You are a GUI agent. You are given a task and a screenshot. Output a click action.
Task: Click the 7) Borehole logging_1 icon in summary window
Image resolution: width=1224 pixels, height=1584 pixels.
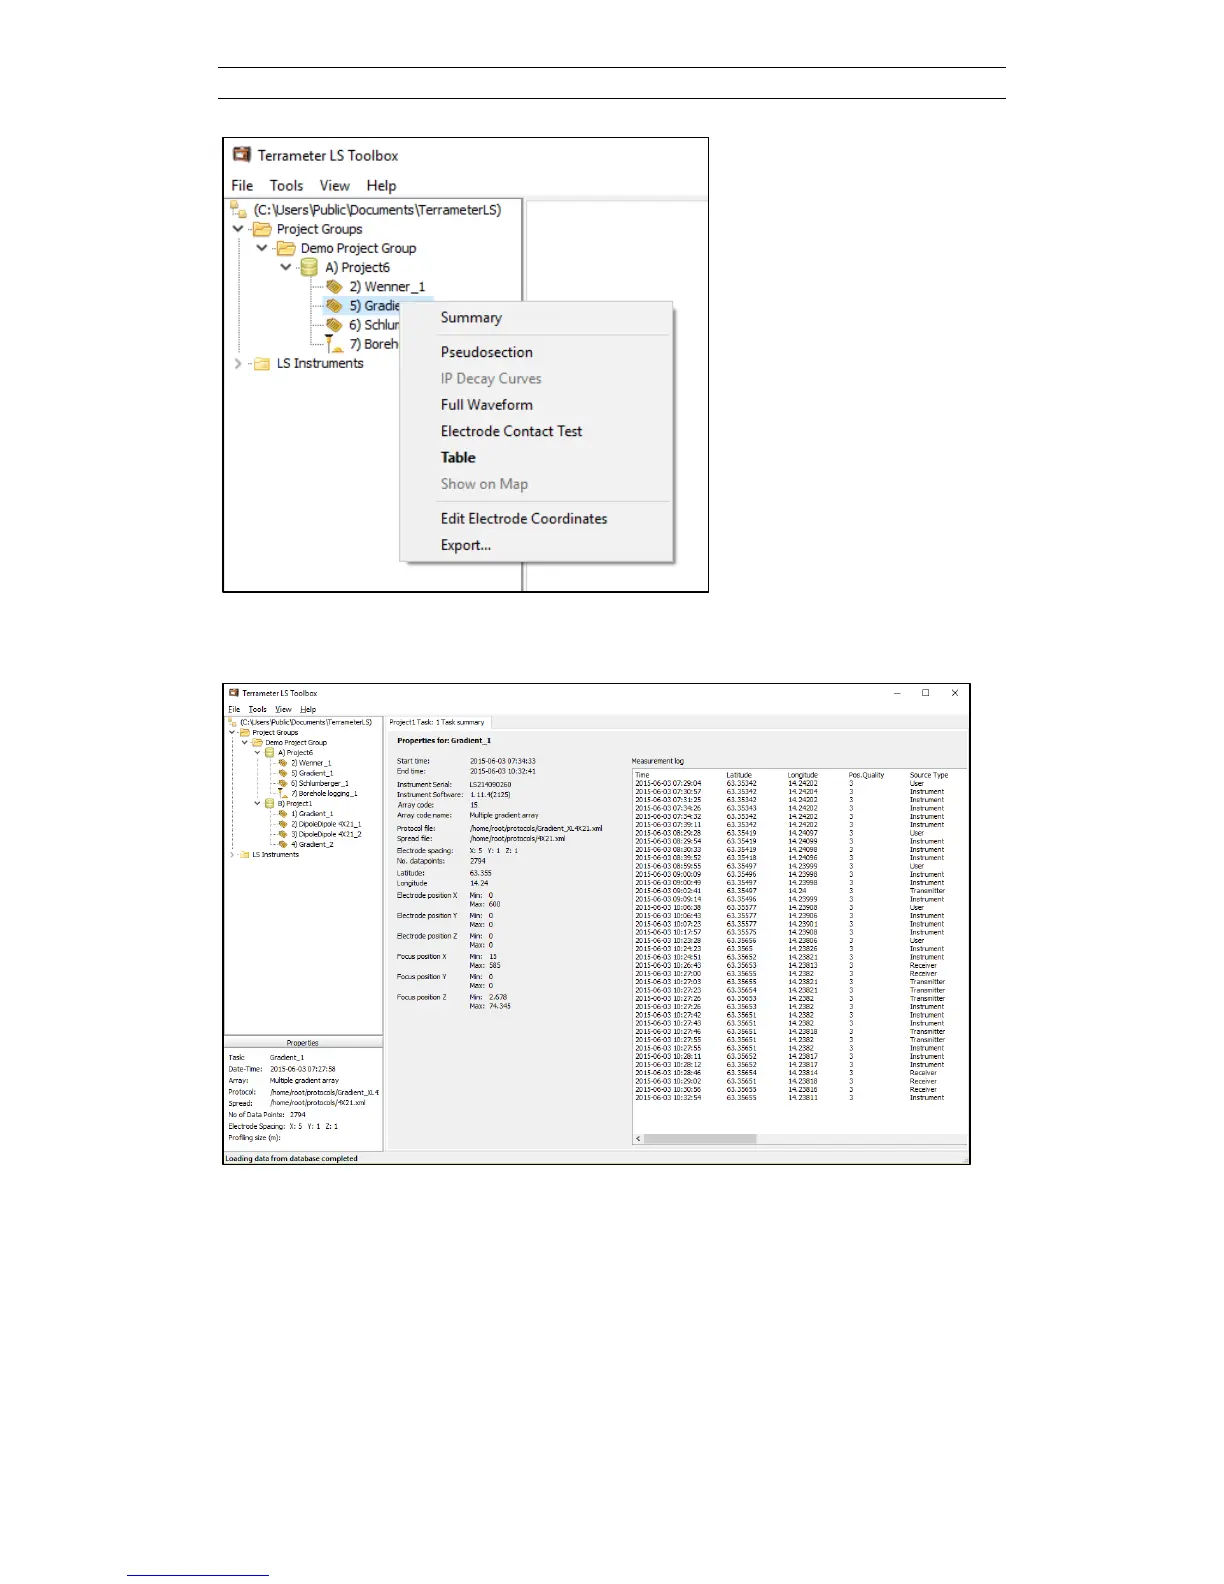[x=283, y=794]
